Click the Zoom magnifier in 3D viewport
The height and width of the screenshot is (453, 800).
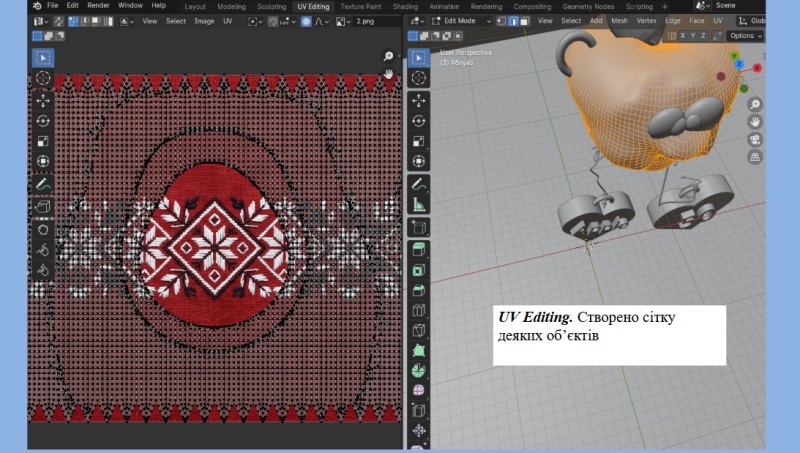754,105
